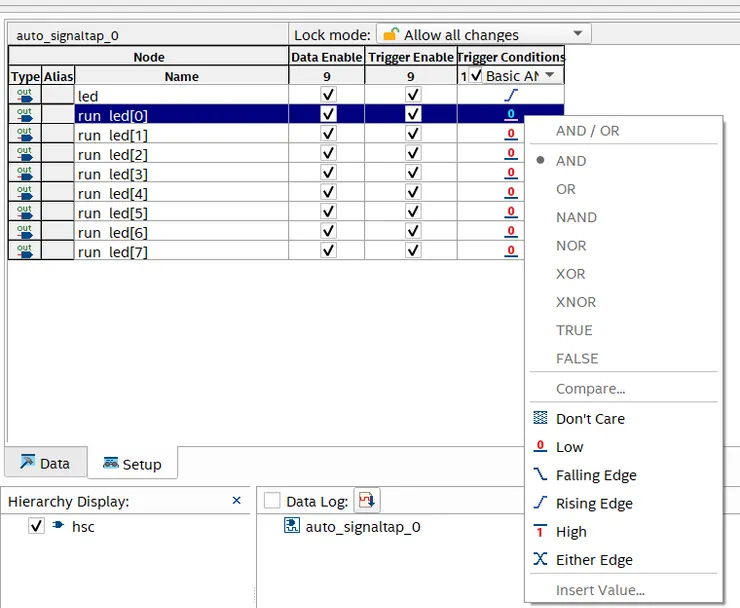Screen dimensions: 740x608
Task: Click the Data Log icon button
Action: (367, 501)
